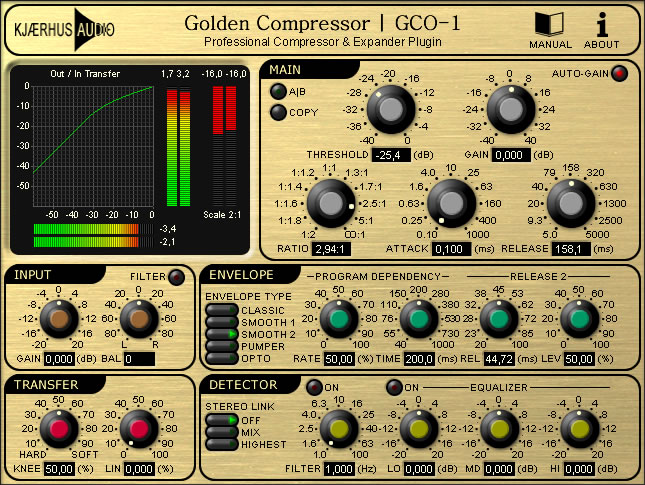Click the Release 2 Lev knob
The height and width of the screenshot is (485, 645).
[x=579, y=319]
